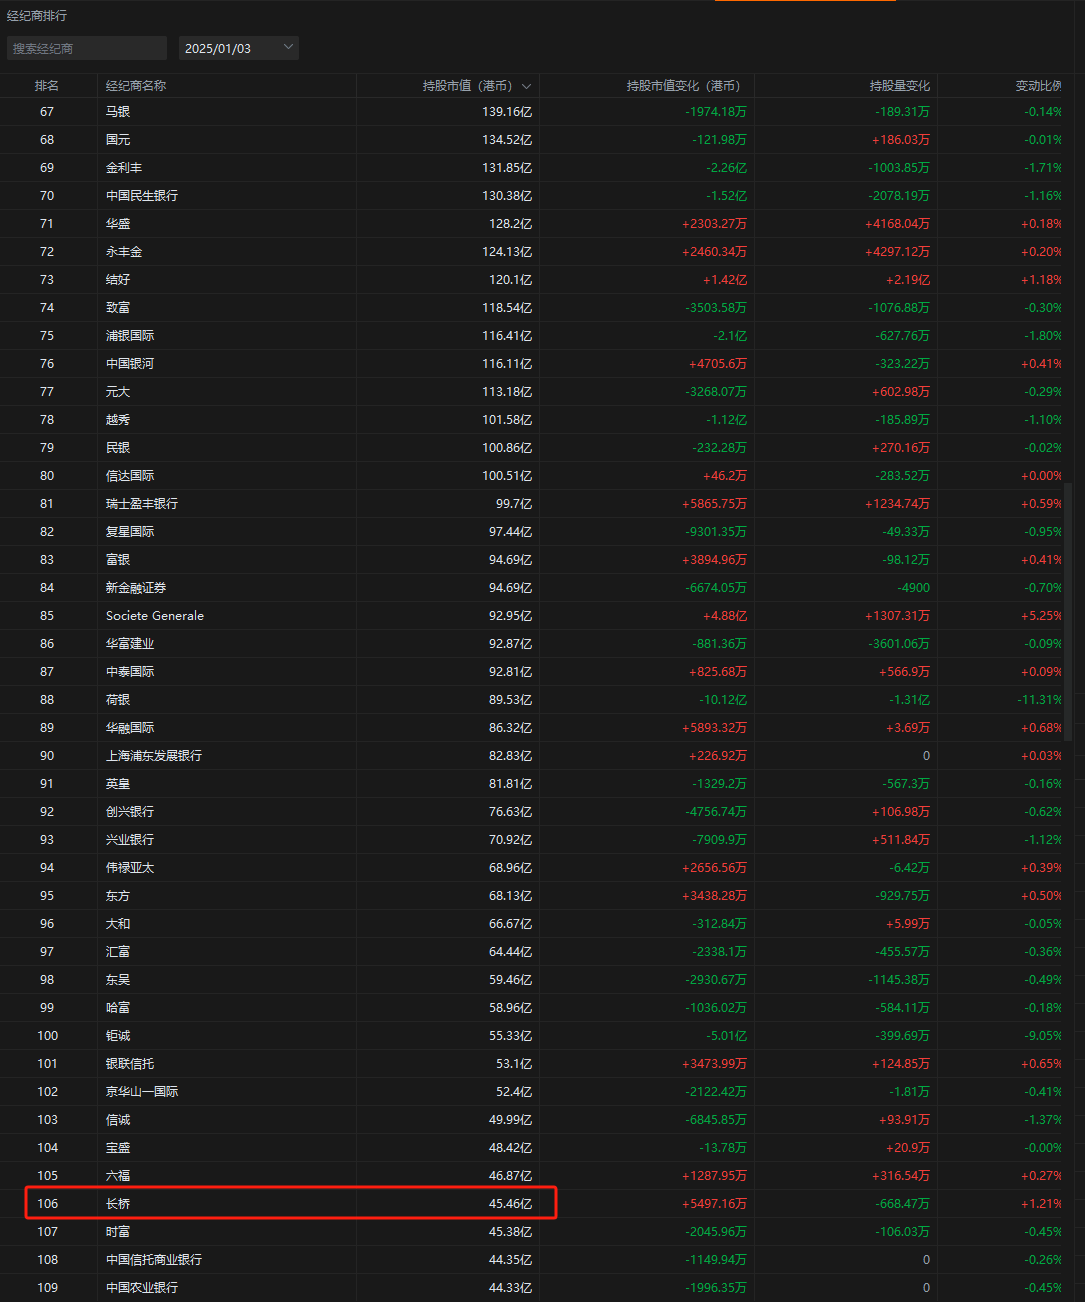Viewport: 1085px width, 1302px height.
Task: Select broker 中泰国际
Action: 130,672
